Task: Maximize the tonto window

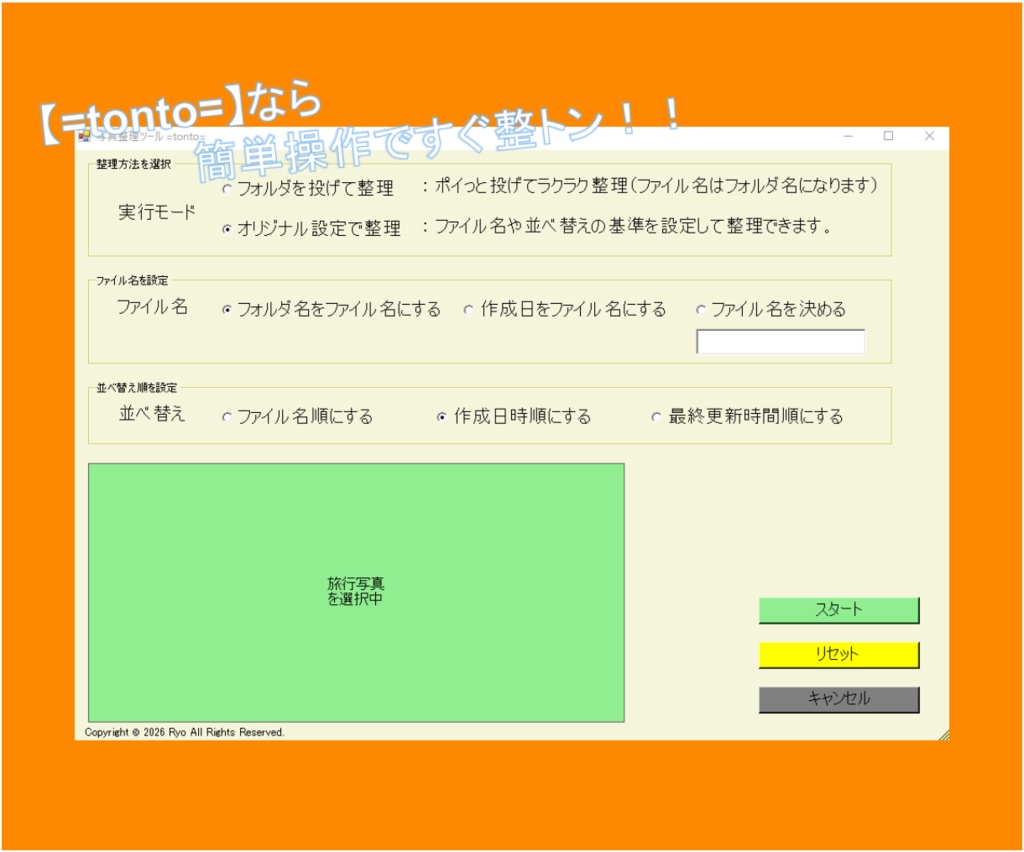Action: click(887, 136)
